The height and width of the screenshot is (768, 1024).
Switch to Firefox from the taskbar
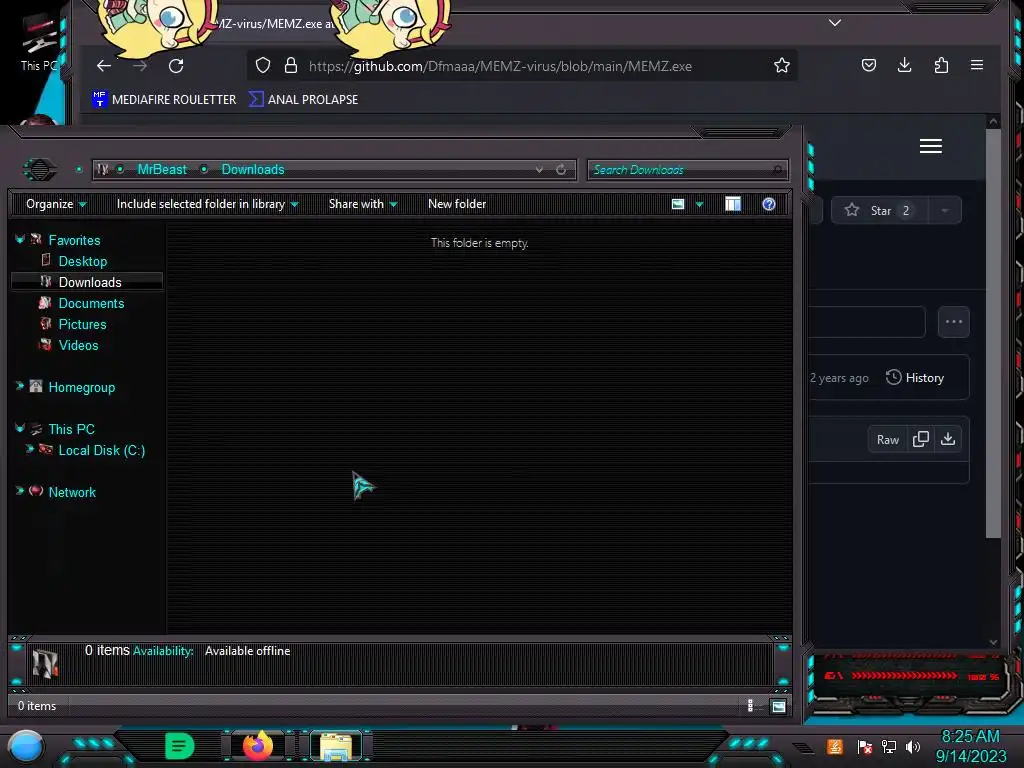tap(257, 746)
